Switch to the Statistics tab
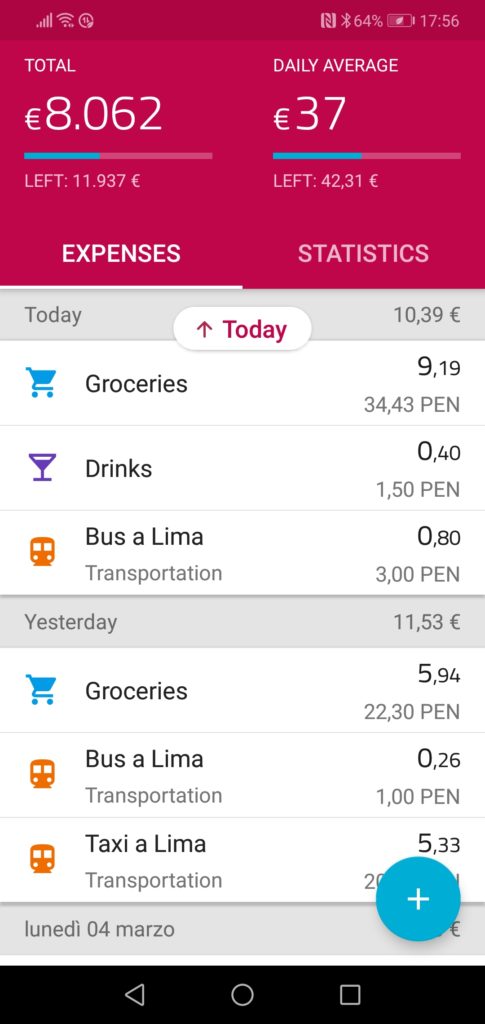The width and height of the screenshot is (485, 1024). pyautogui.click(x=364, y=253)
